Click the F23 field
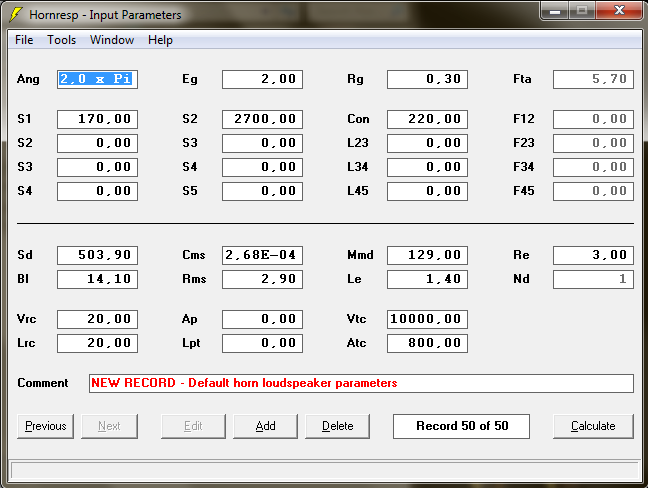 [x=593, y=143]
